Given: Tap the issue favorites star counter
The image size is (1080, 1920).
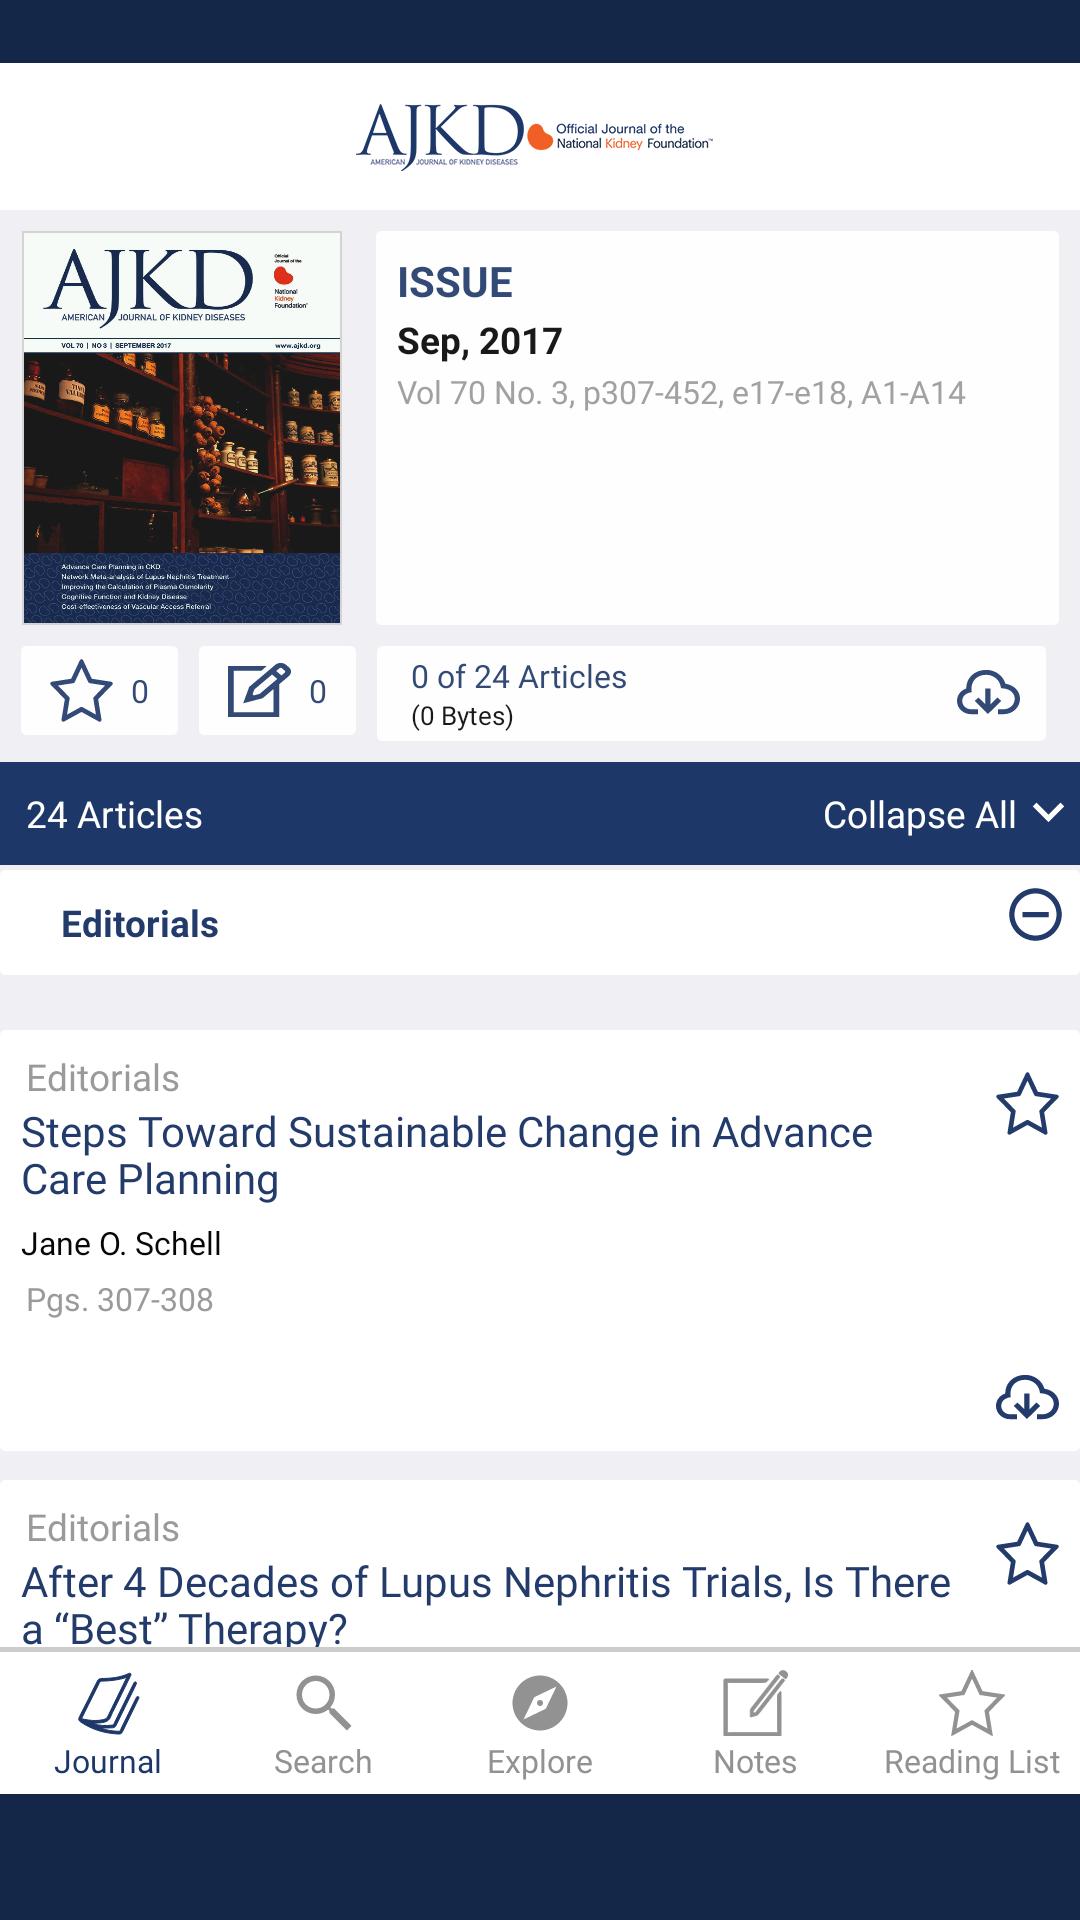Looking at the screenshot, I should click(x=99, y=691).
